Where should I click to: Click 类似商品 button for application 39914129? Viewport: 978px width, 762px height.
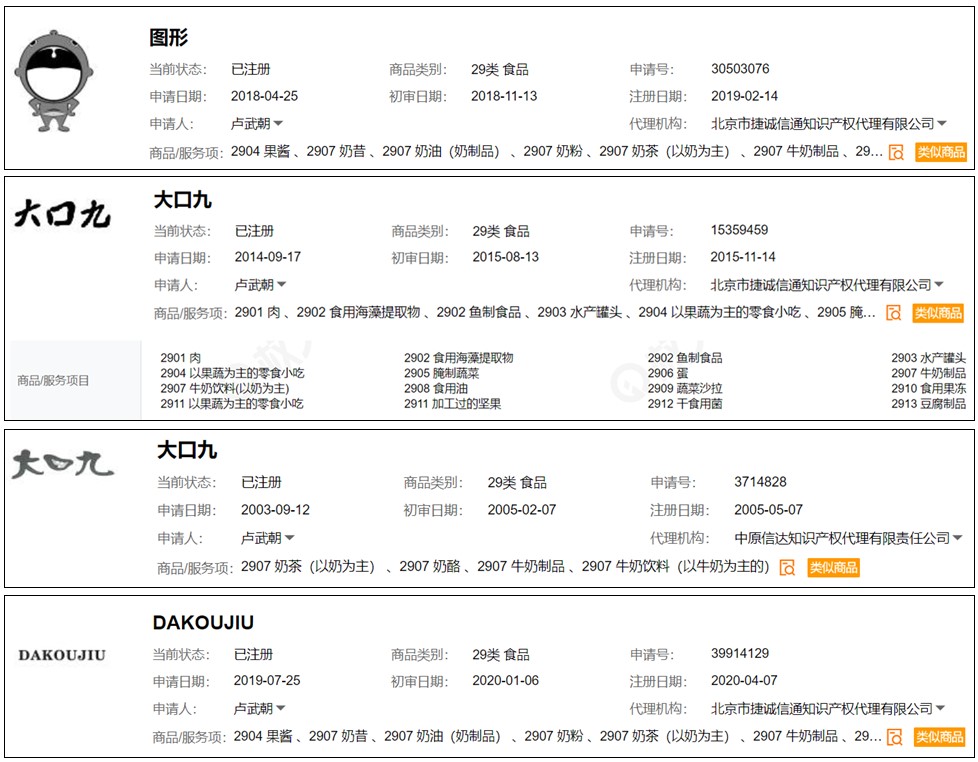[x=940, y=737]
